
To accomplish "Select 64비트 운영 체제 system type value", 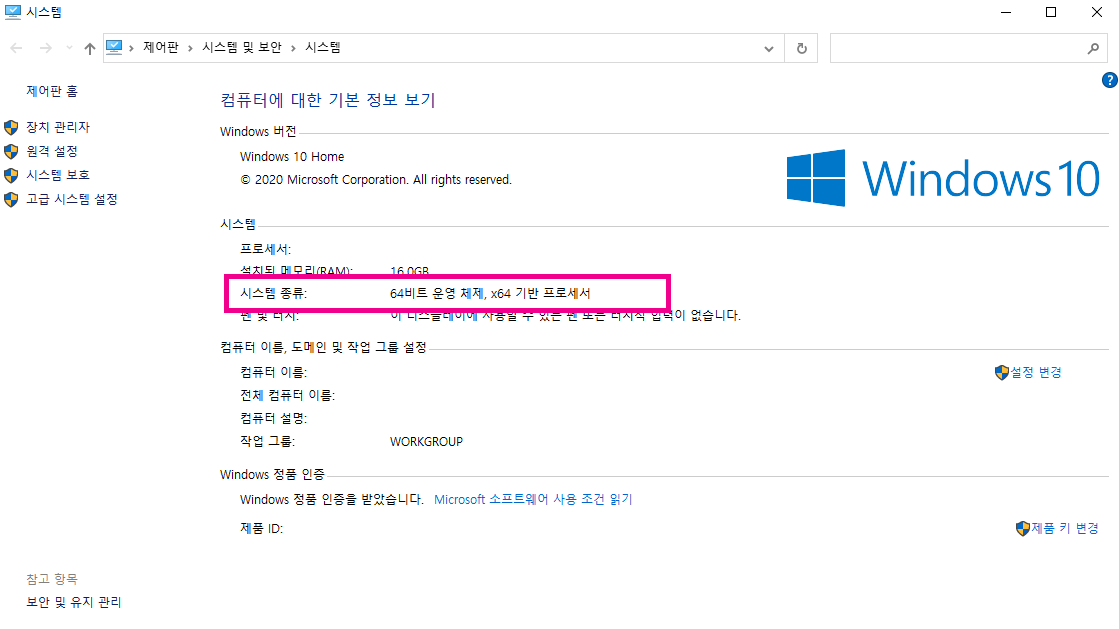I will pyautogui.click(x=490, y=293).
